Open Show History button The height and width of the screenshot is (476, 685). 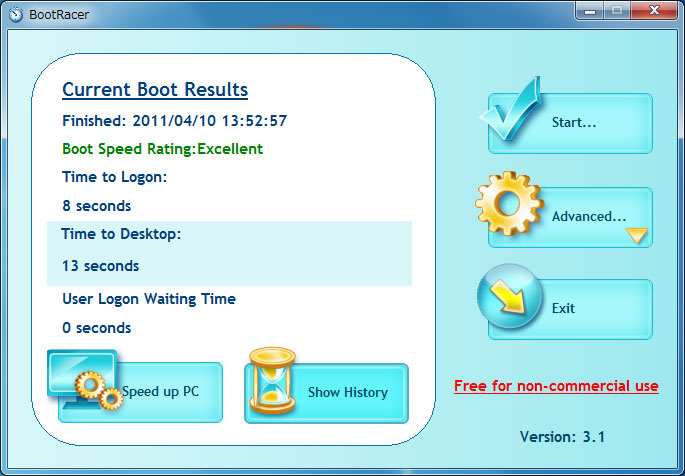(x=326, y=393)
